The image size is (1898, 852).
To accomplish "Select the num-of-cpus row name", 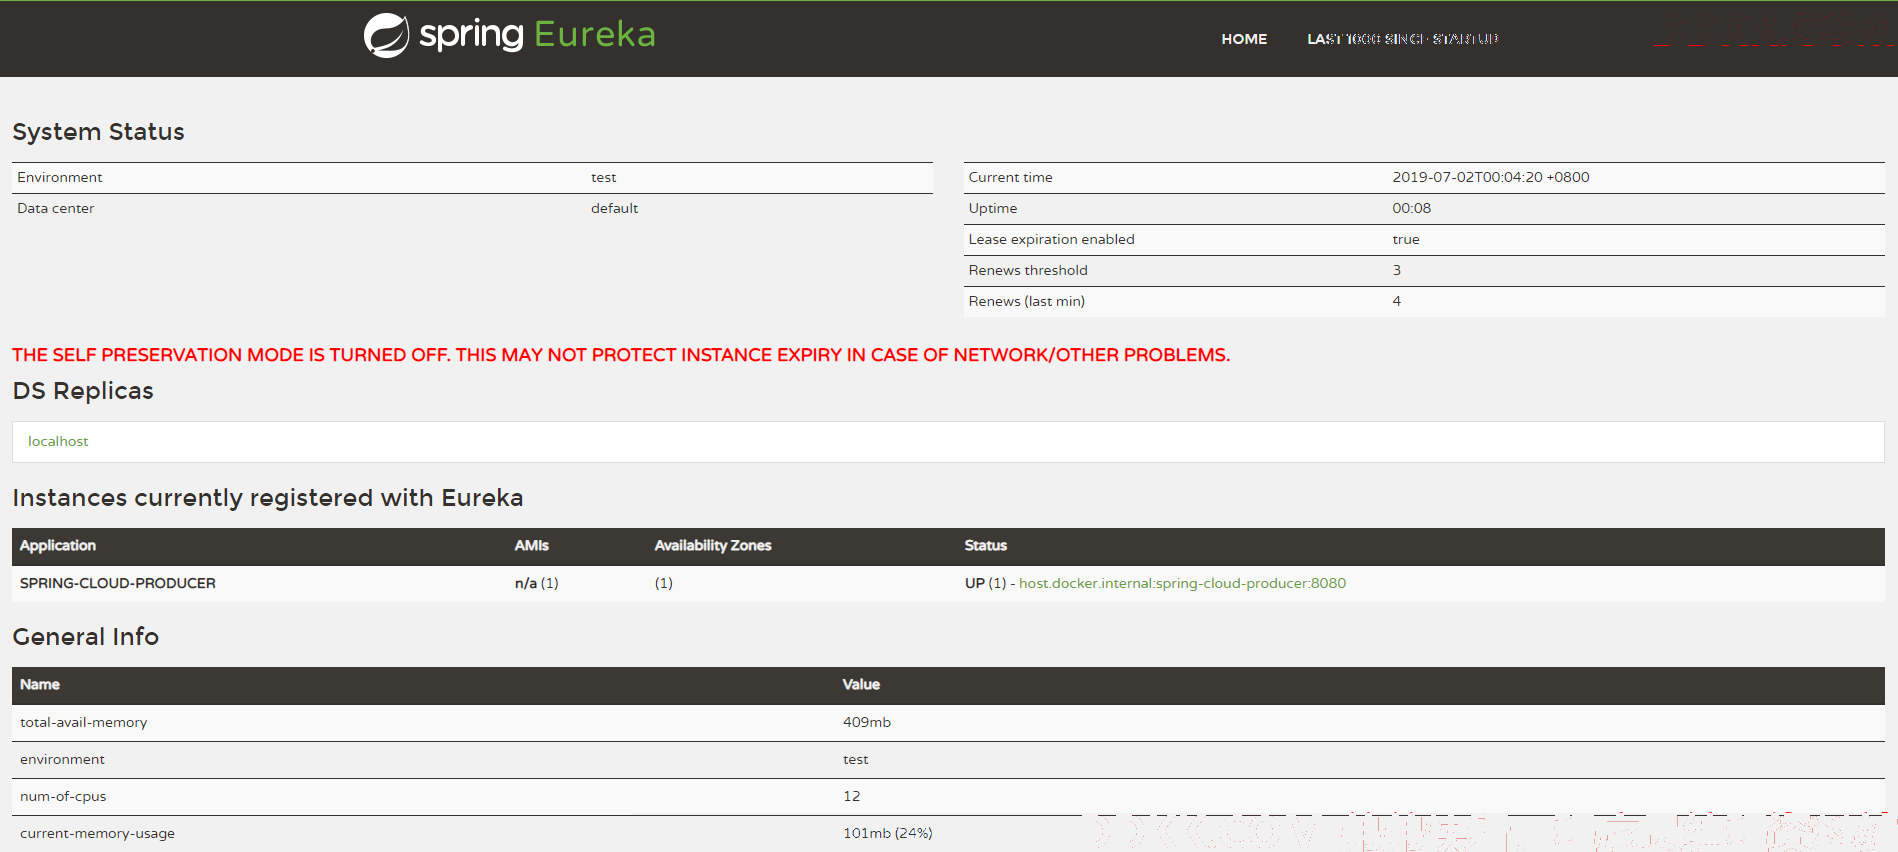I will point(63,796).
